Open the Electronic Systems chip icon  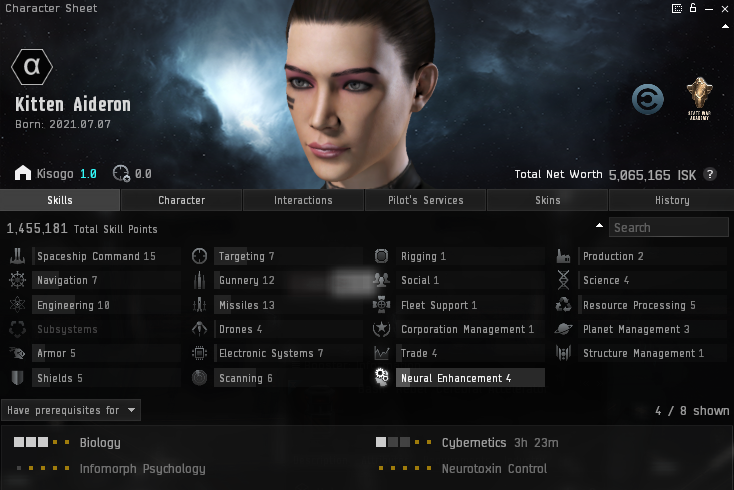tap(199, 353)
